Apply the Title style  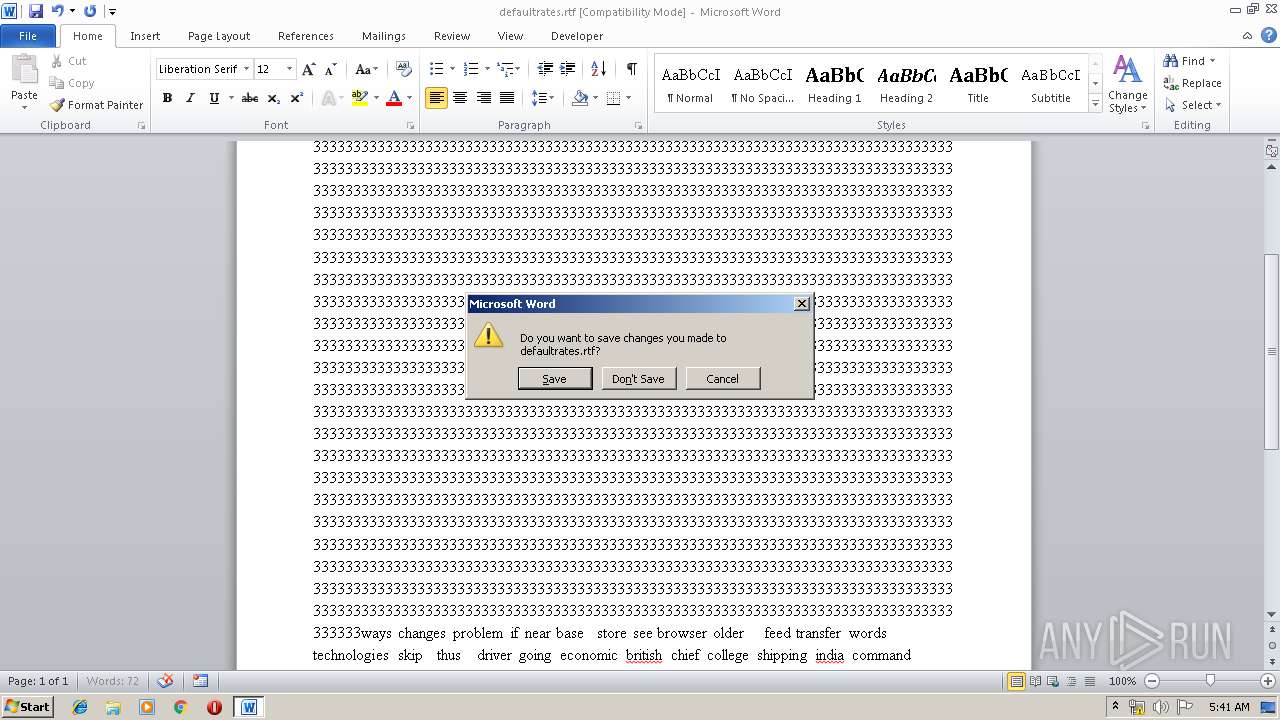(x=978, y=84)
